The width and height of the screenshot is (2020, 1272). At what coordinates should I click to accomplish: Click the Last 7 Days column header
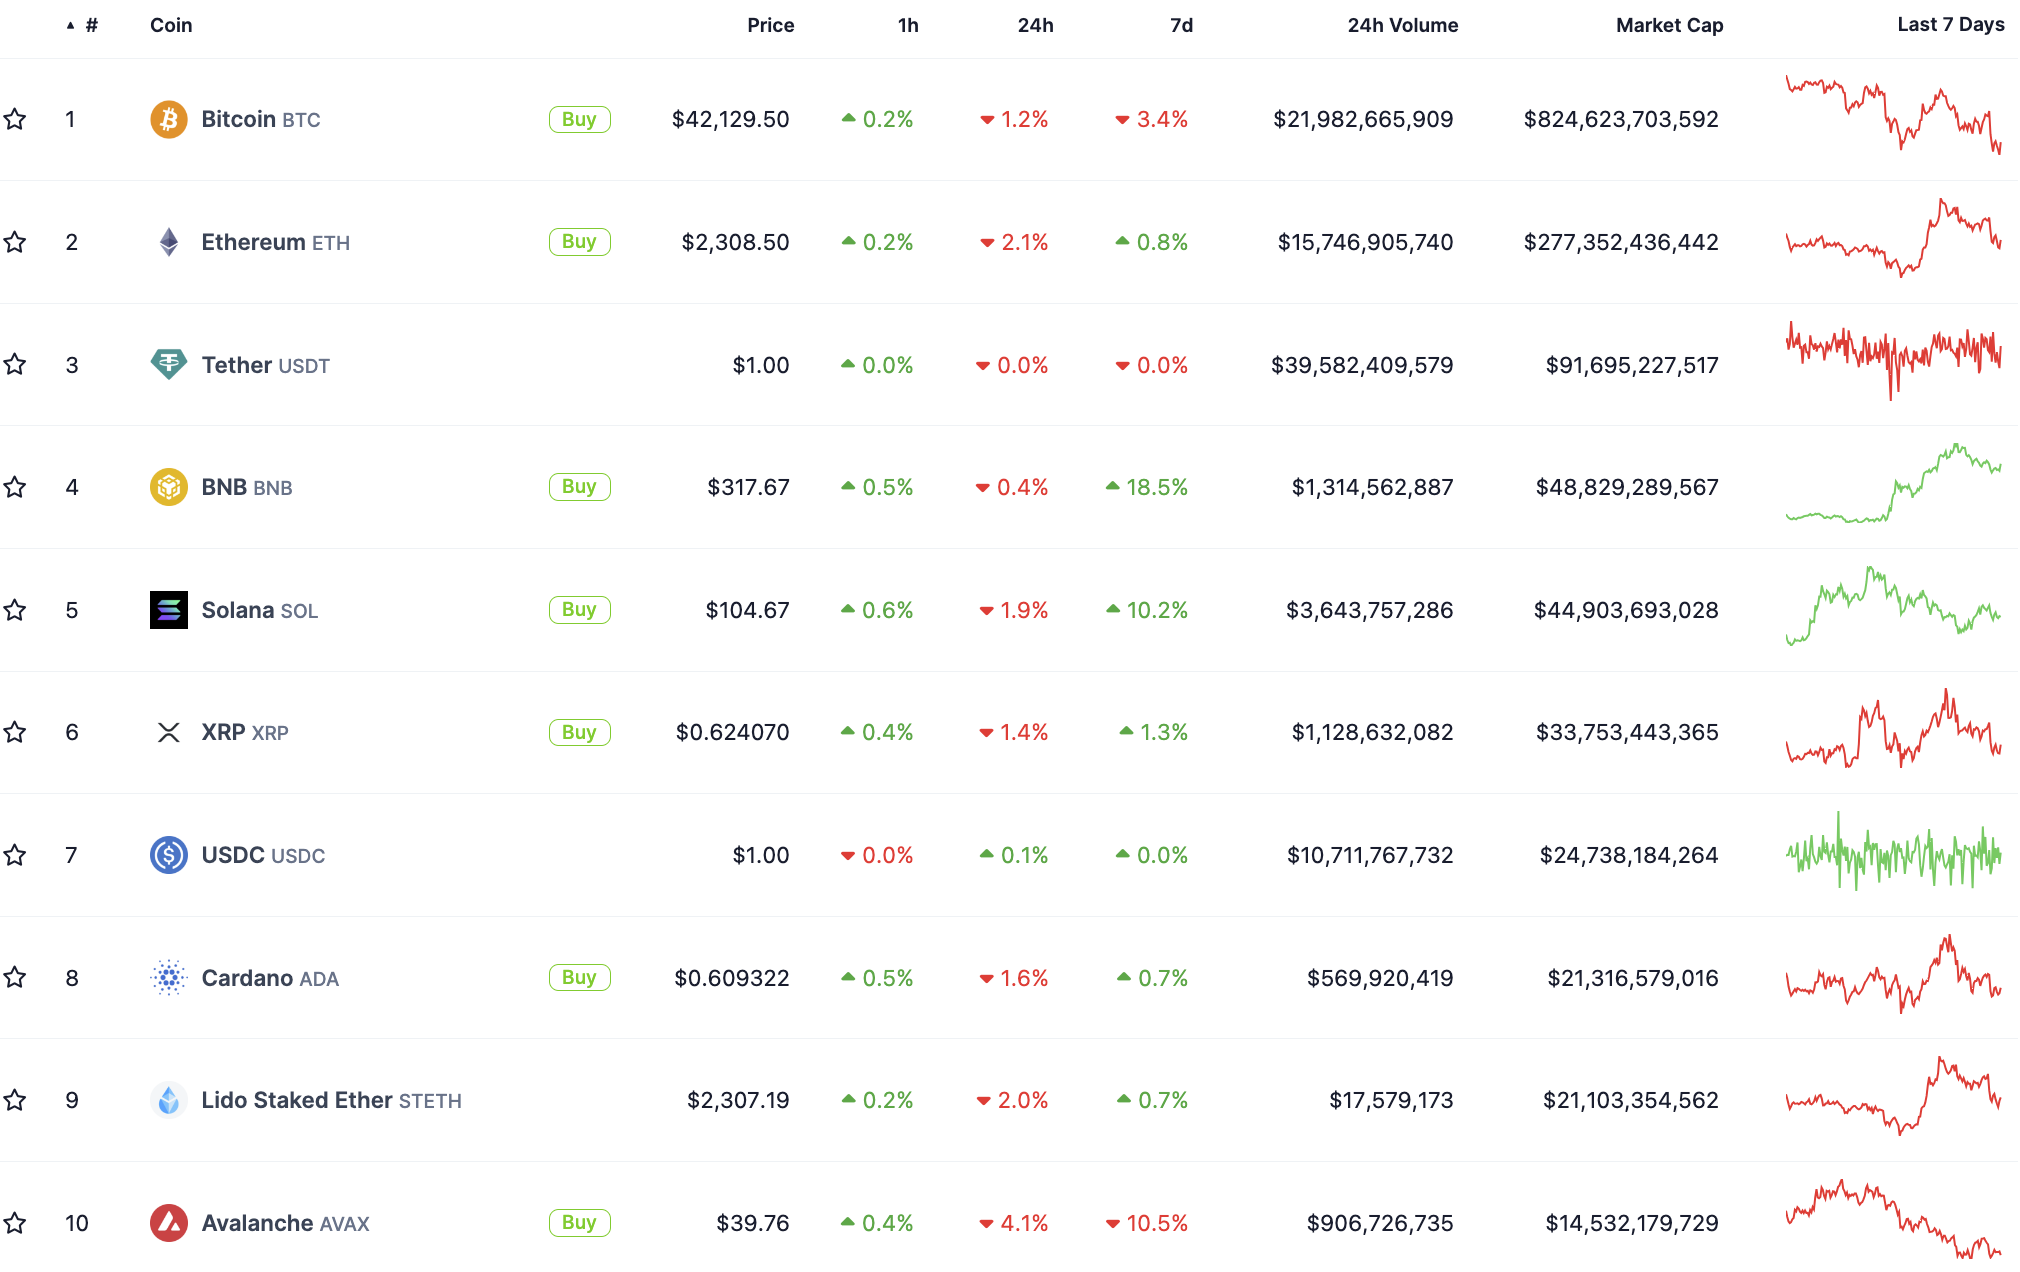point(1950,25)
